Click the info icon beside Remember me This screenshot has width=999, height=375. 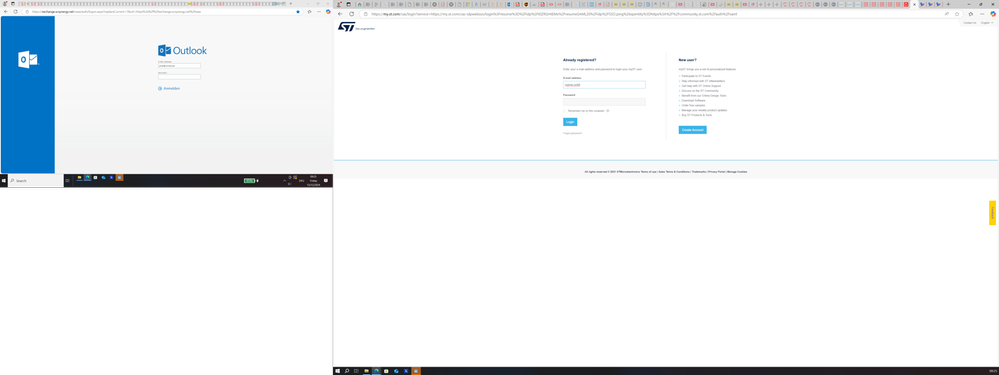[607, 110]
